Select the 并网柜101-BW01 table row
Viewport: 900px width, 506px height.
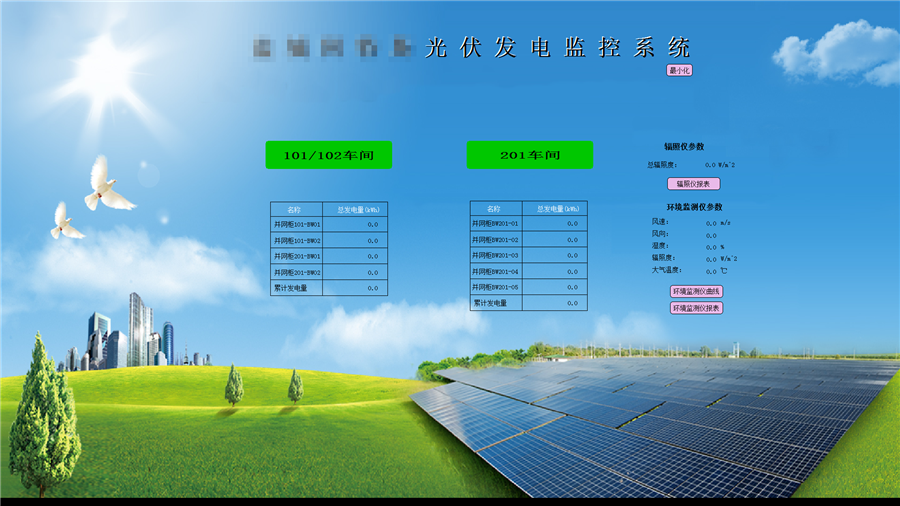pos(297,225)
